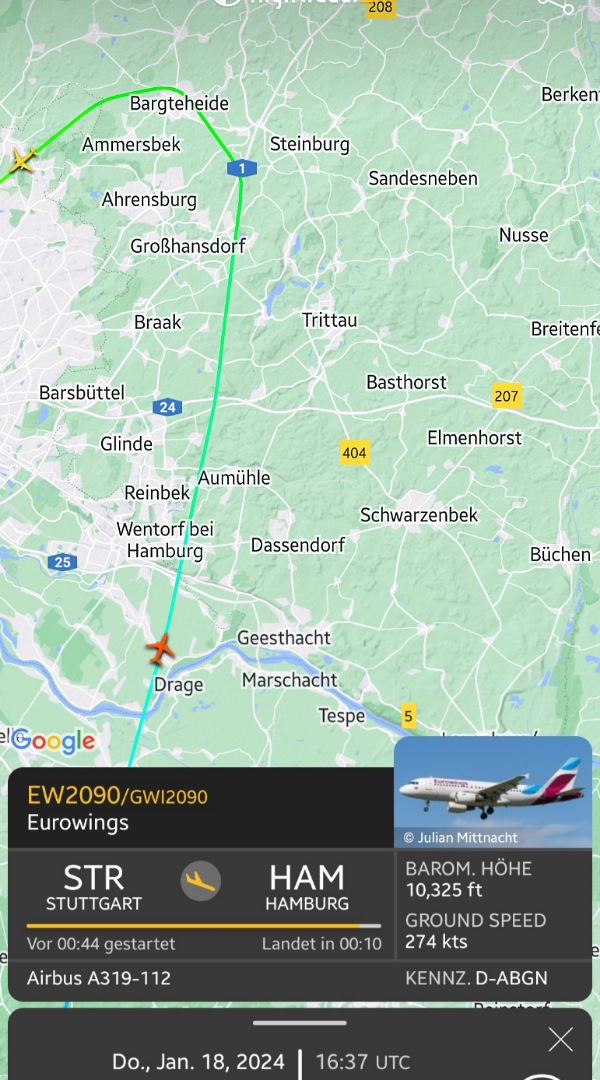Tap the orange Eurowings aircraft icon

tap(160, 650)
